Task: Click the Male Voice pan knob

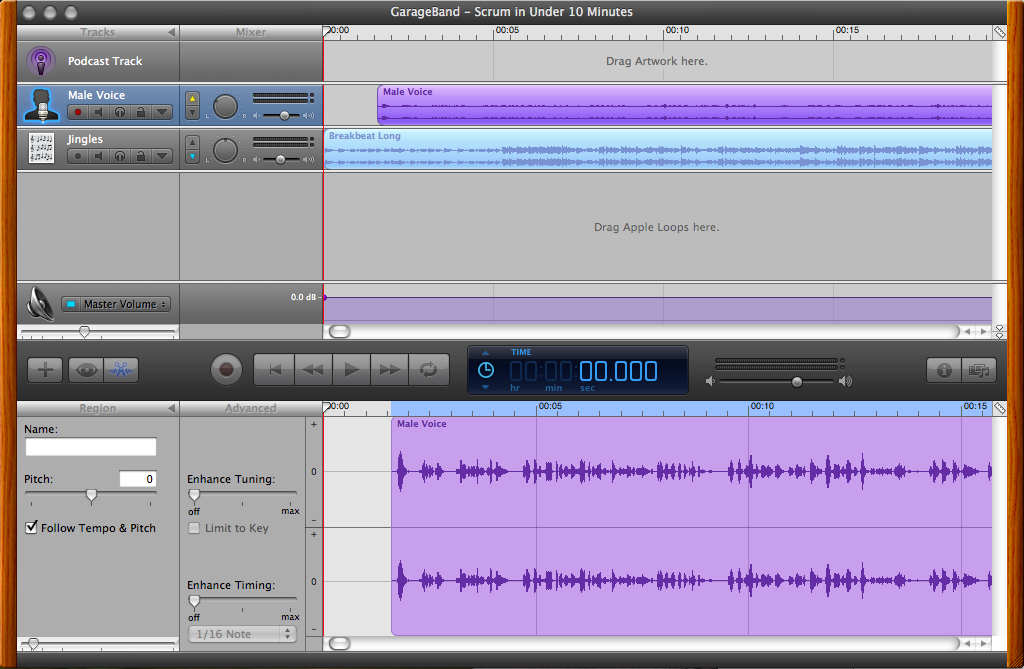Action: 225,106
